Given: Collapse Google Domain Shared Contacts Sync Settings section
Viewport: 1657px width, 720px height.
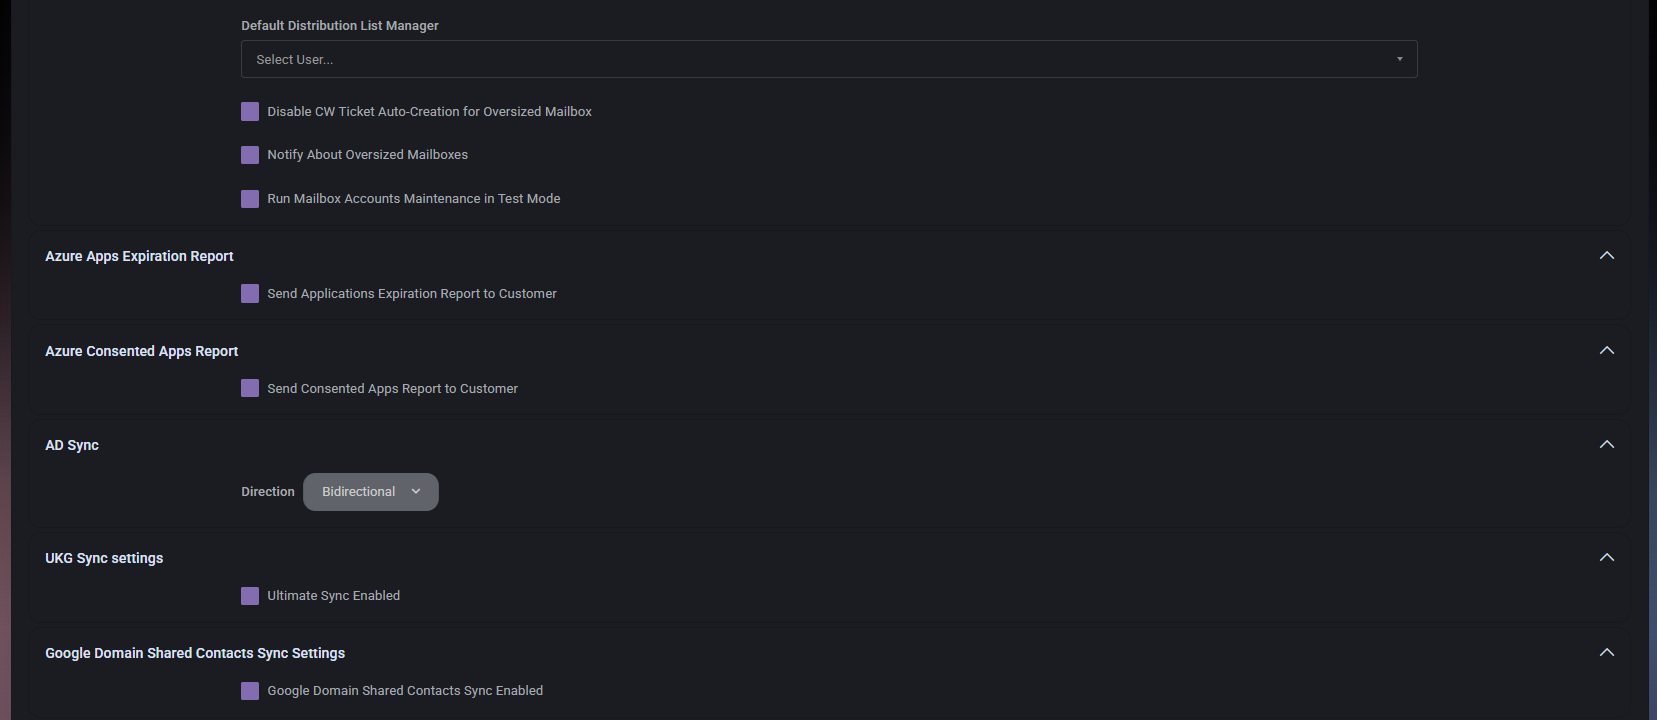Looking at the screenshot, I should (1607, 652).
